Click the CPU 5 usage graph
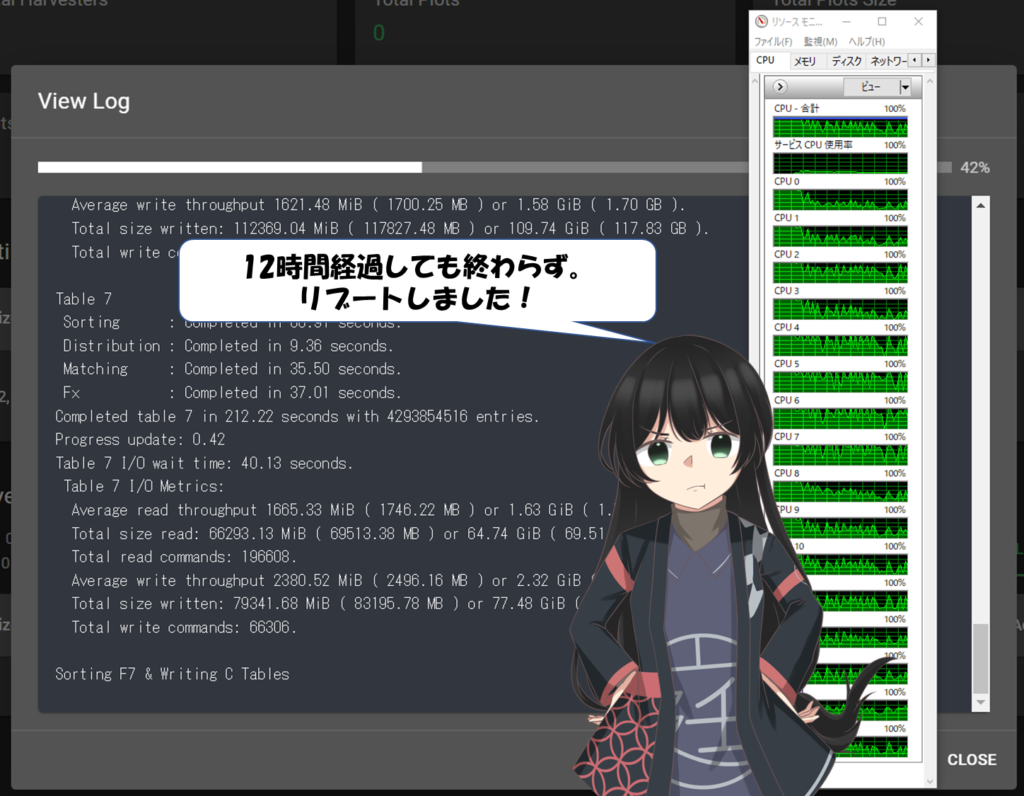 click(x=840, y=382)
